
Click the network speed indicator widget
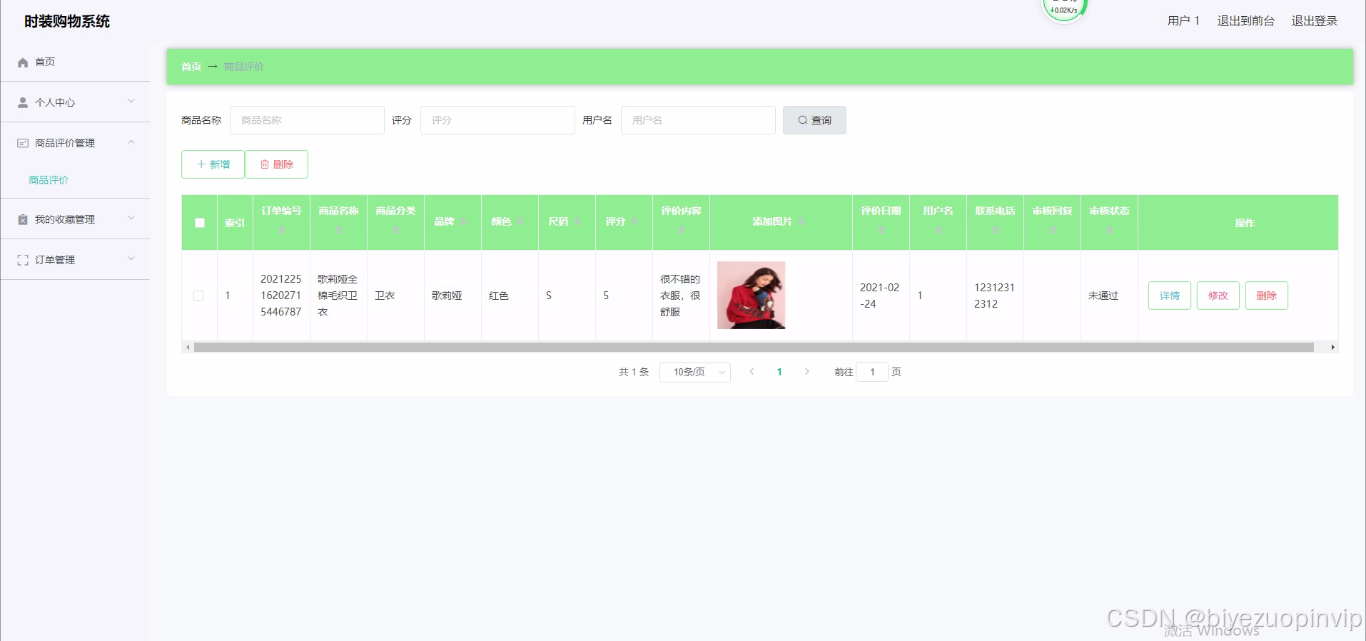[1064, 9]
